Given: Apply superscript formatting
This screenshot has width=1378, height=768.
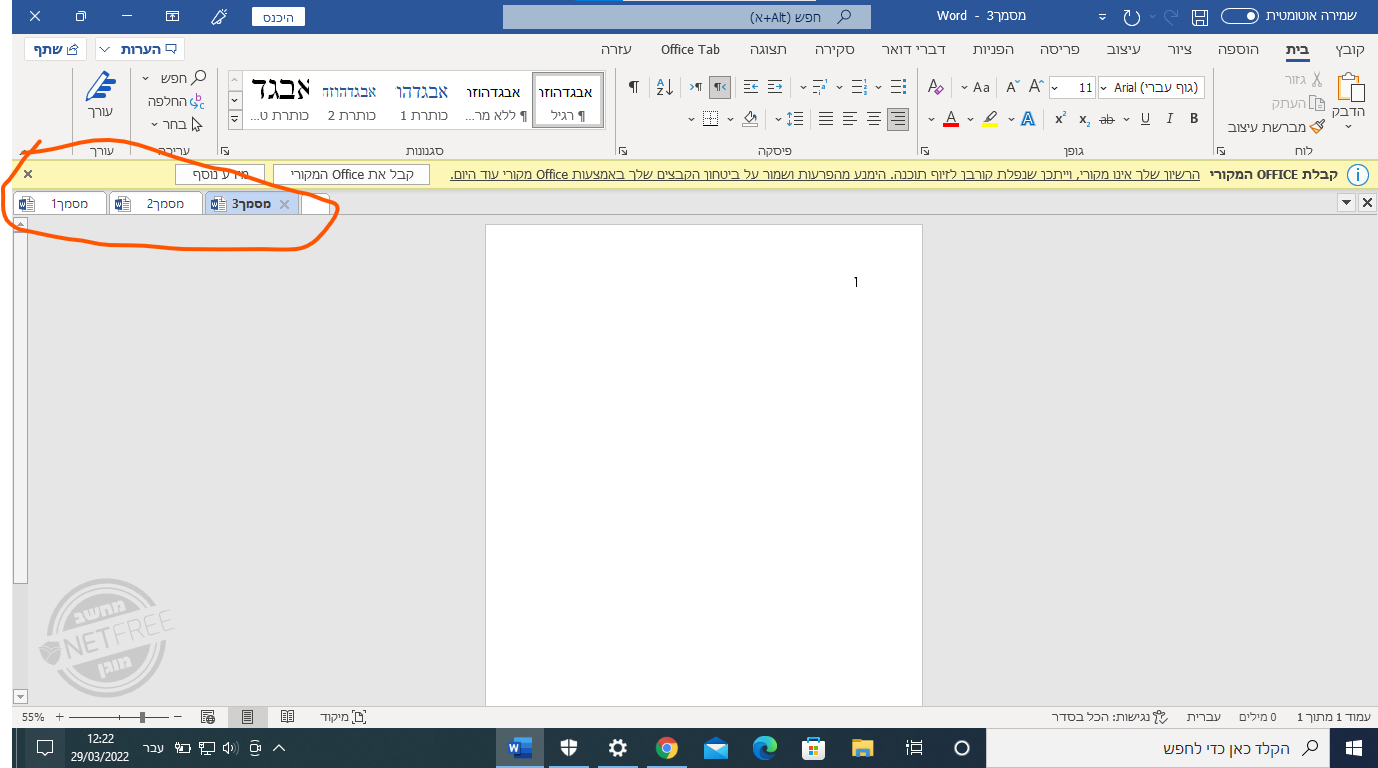Looking at the screenshot, I should (1060, 119).
